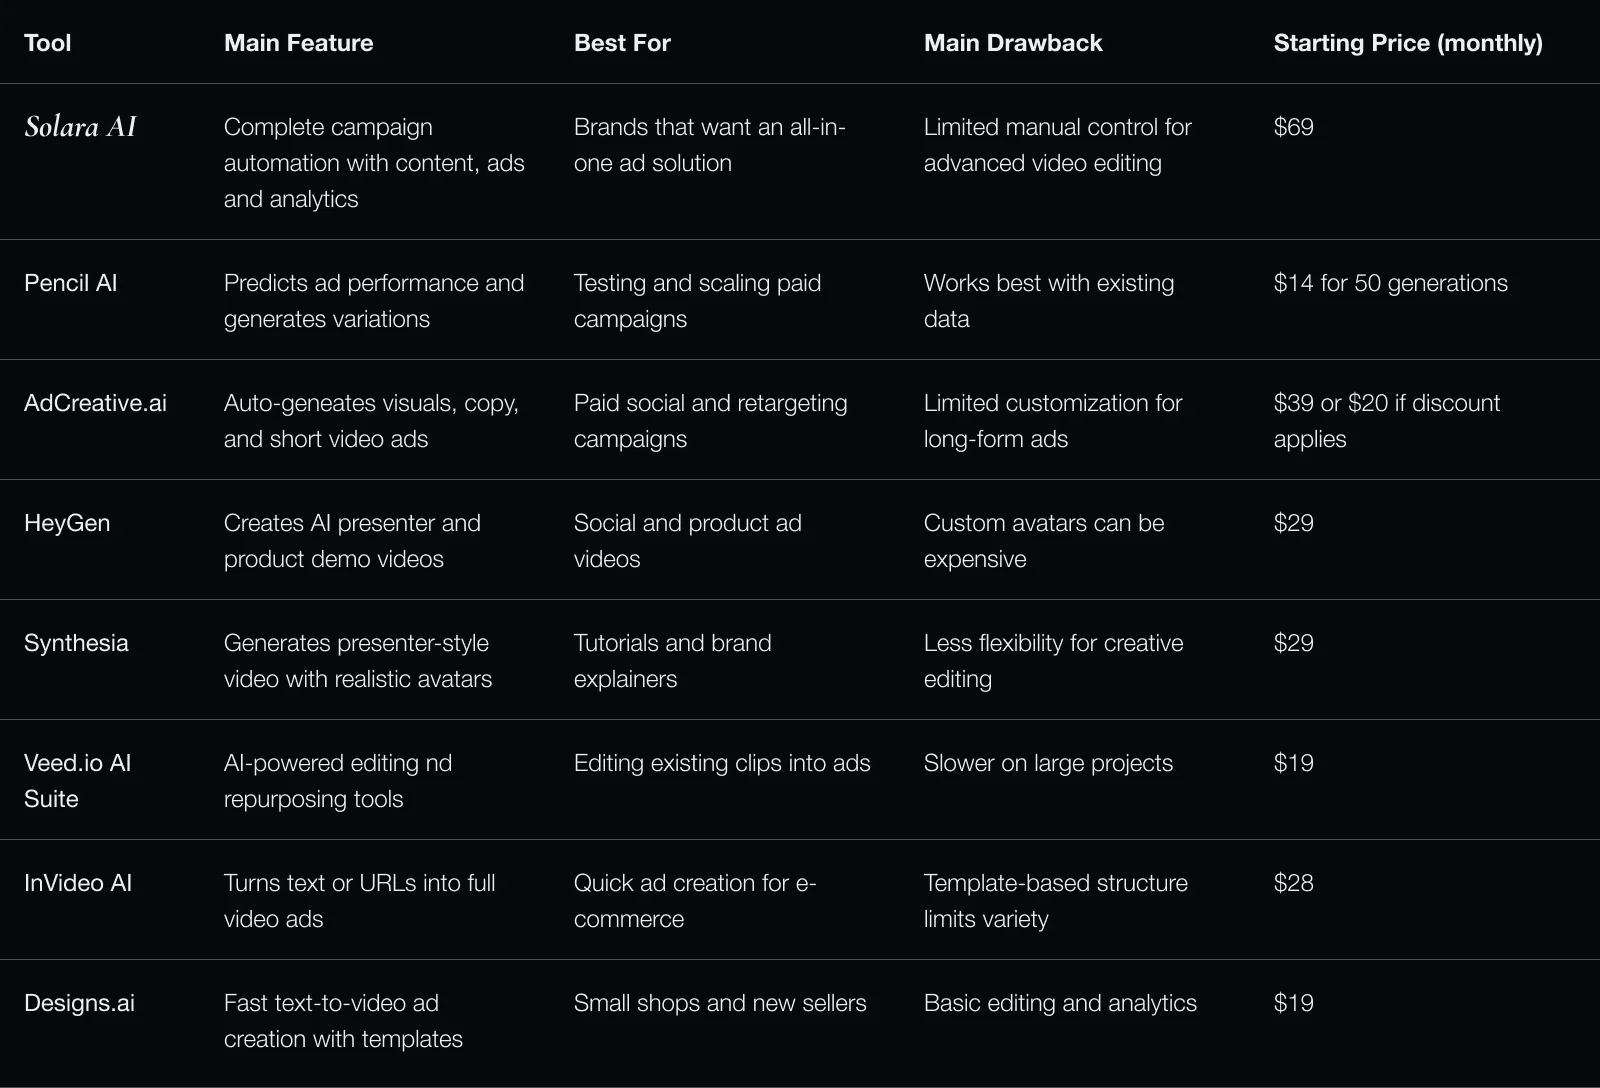Select the Pencil AI tool name
The height and width of the screenshot is (1088, 1600).
click(x=70, y=283)
